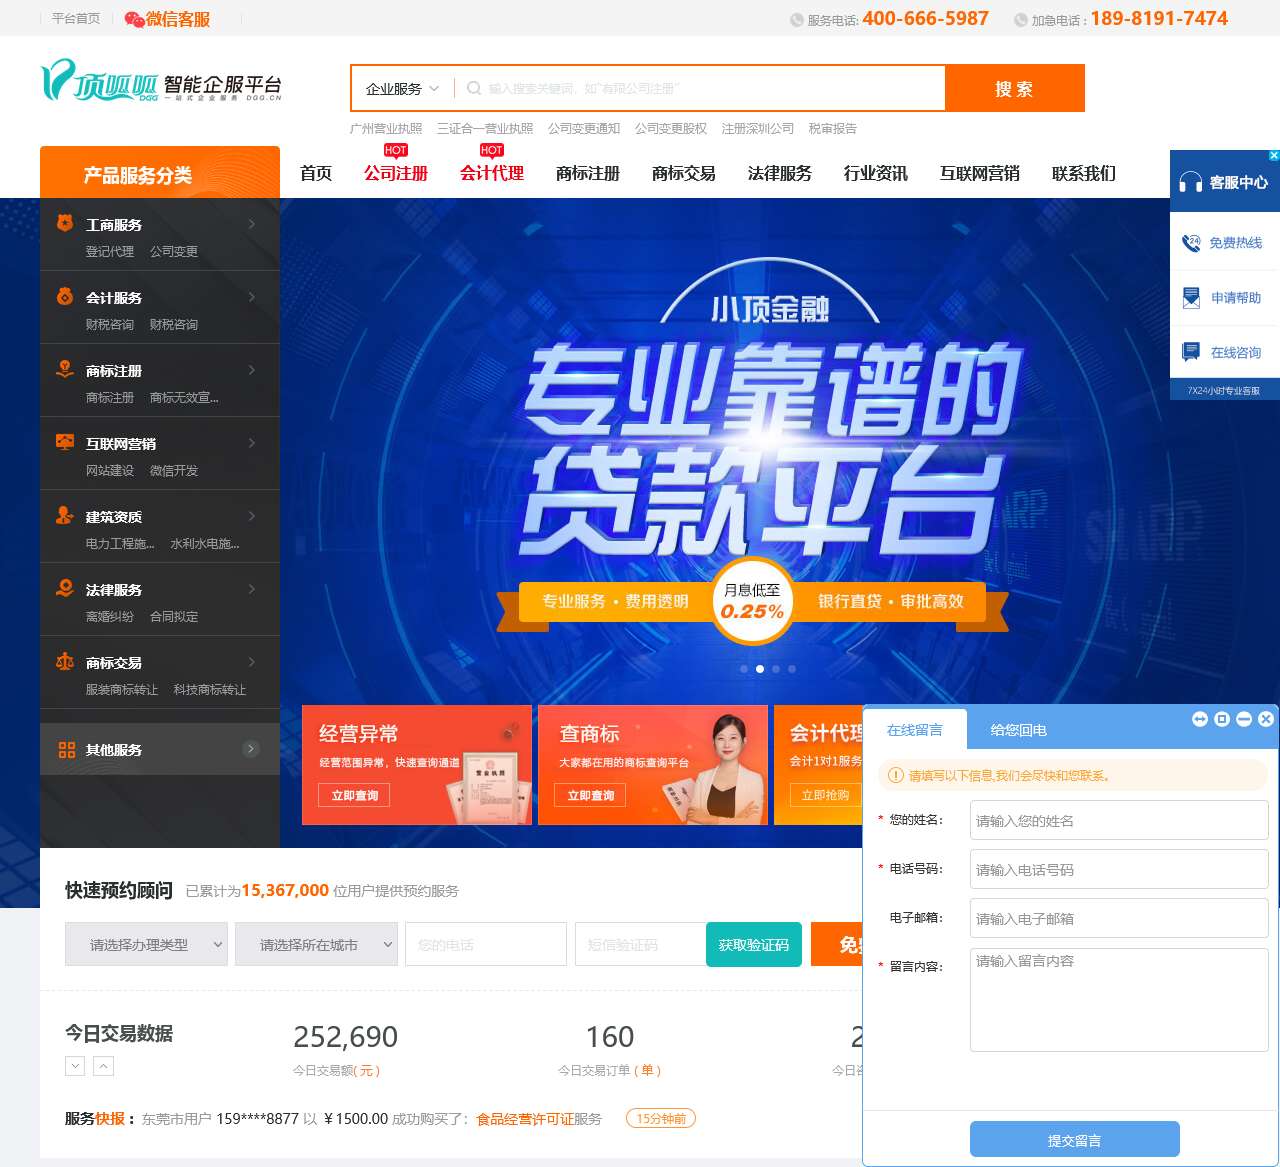Click the 建筑资质 sidebar icon

pos(65,515)
